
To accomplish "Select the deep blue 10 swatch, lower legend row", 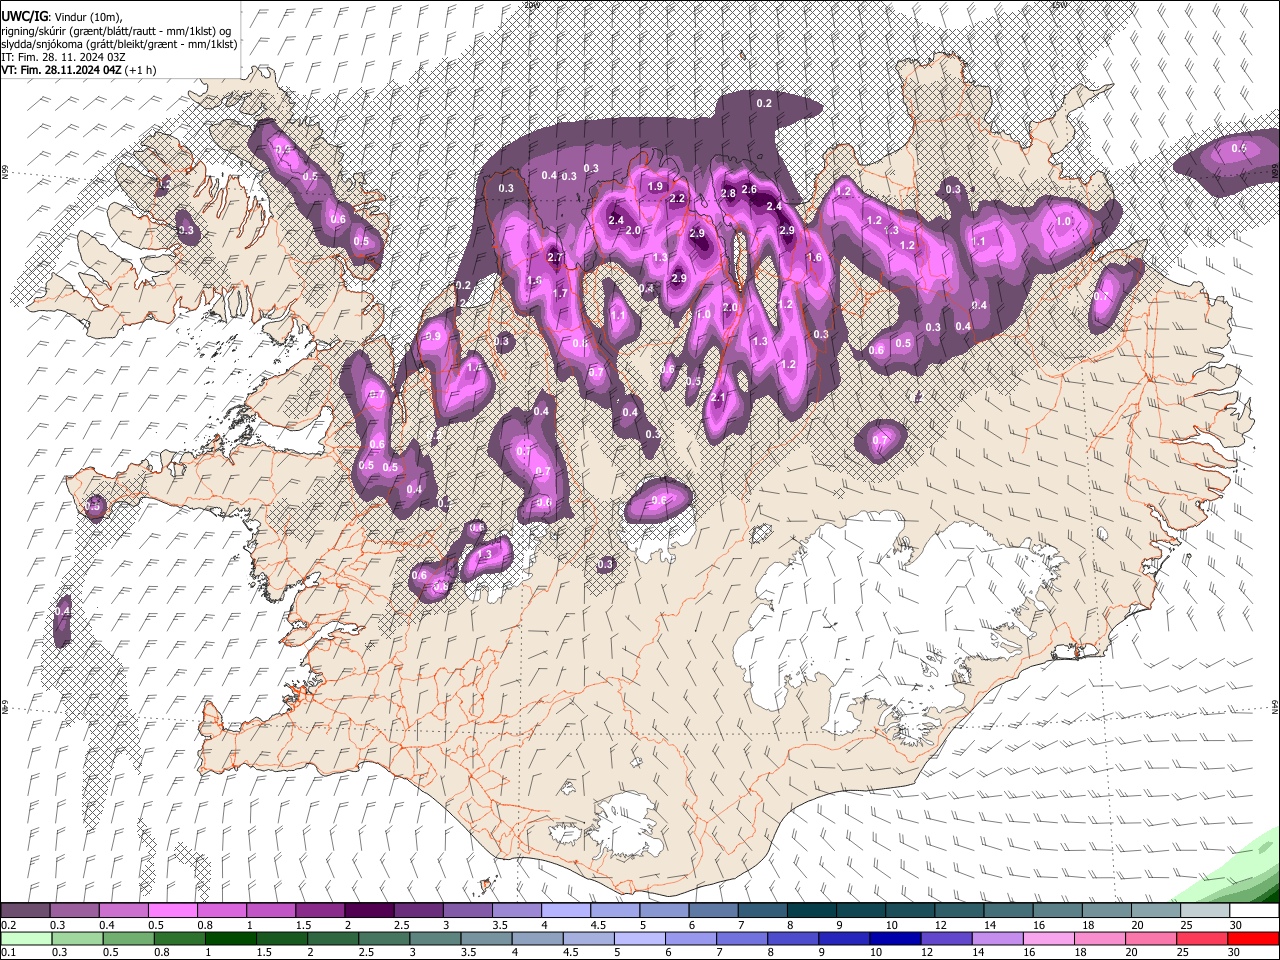I will click(895, 938).
